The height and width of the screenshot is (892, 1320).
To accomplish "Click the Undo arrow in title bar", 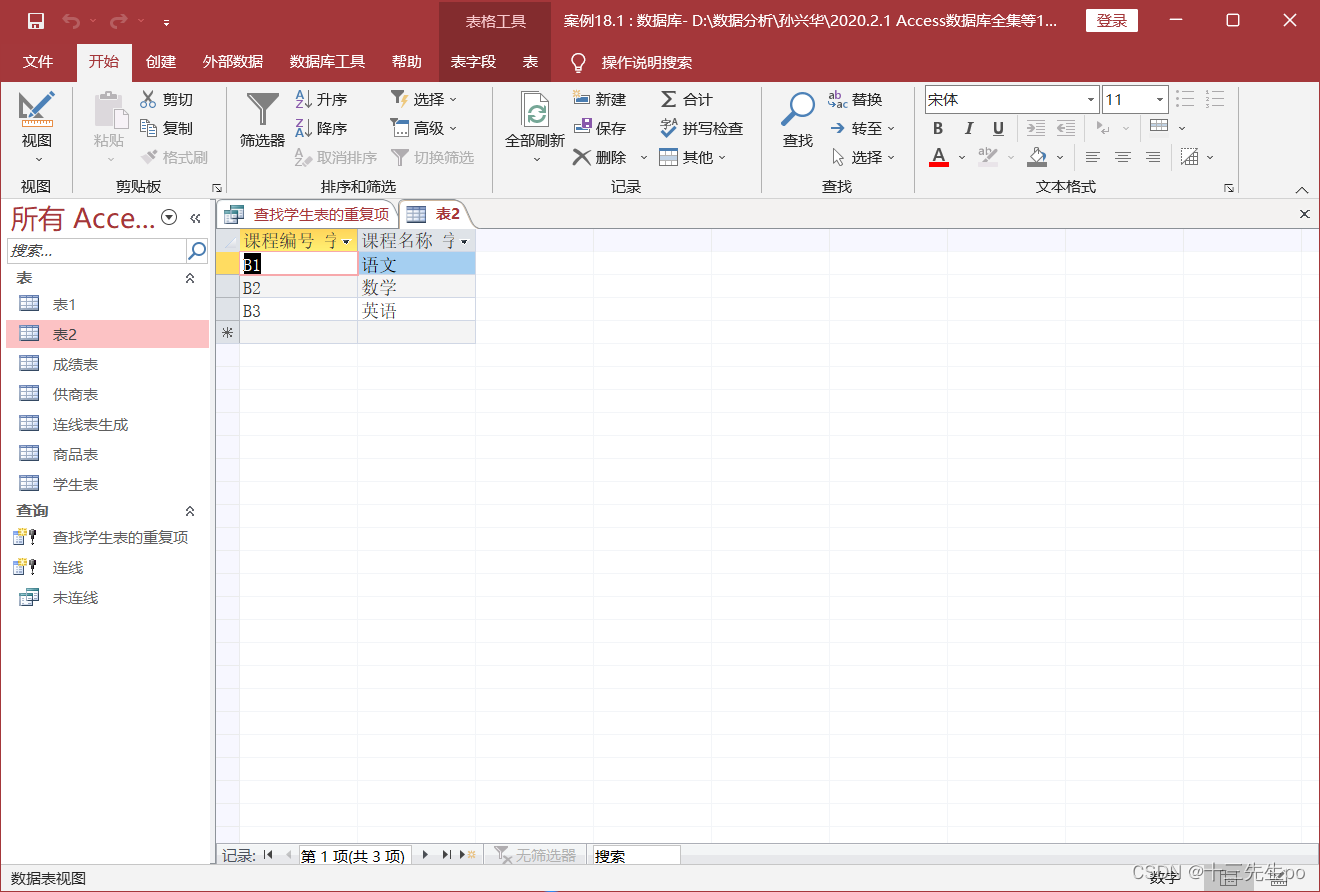I will [71, 21].
